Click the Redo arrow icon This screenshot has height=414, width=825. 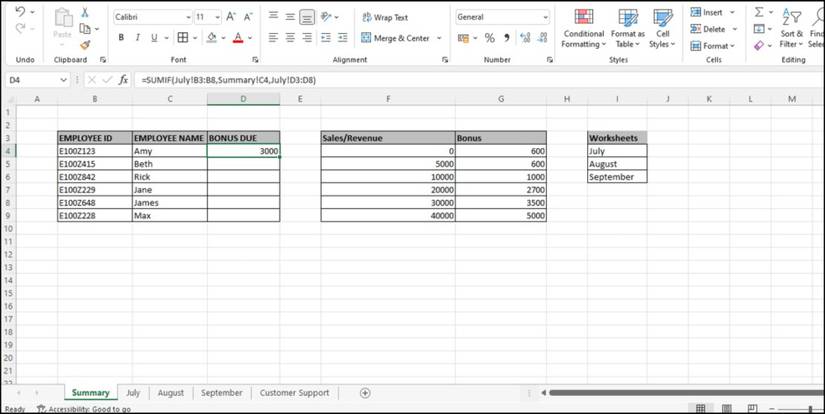click(20, 28)
